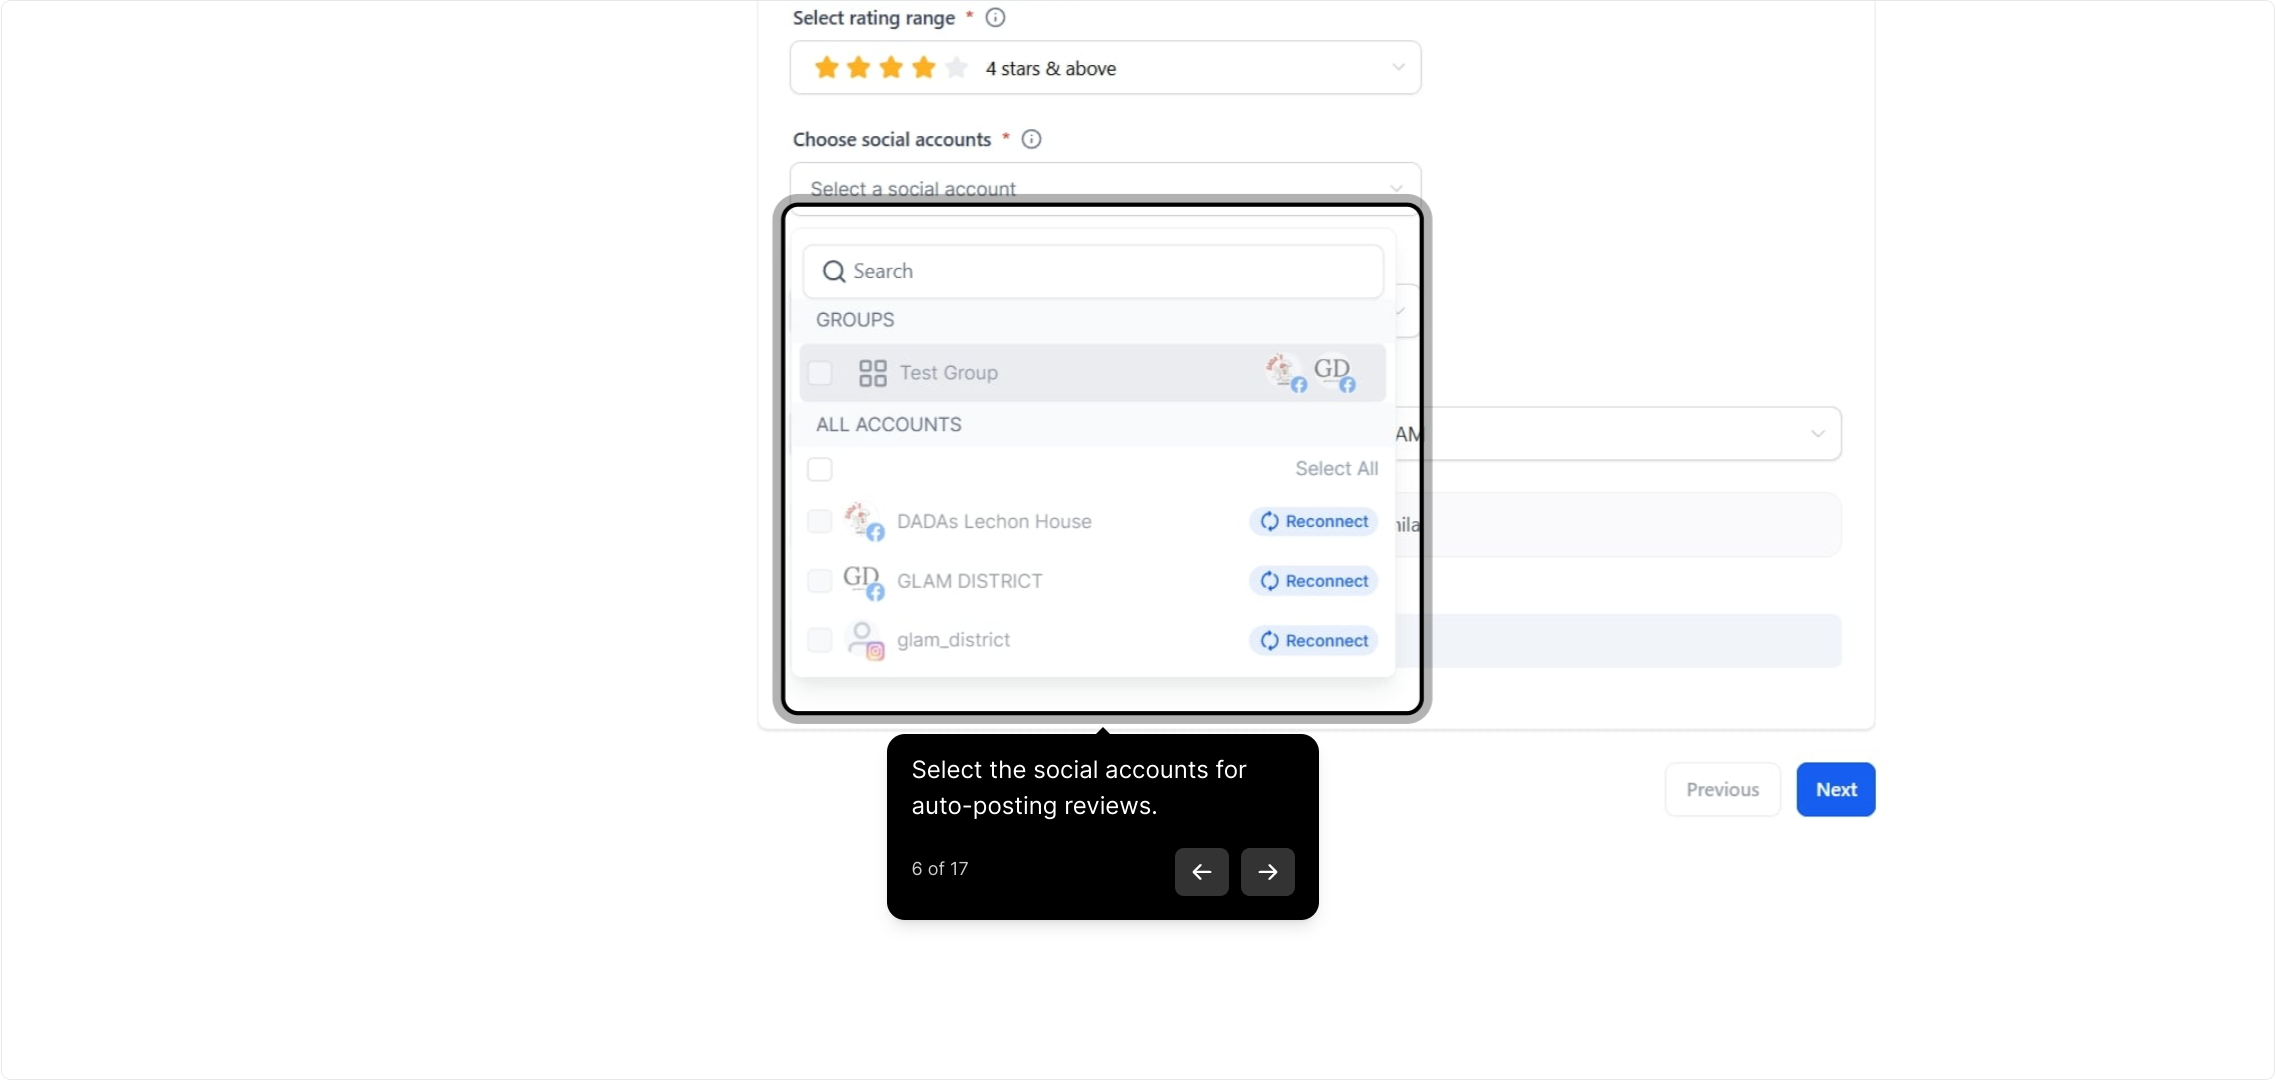Click DADAs Lechon House Facebook avatar

point(863,521)
